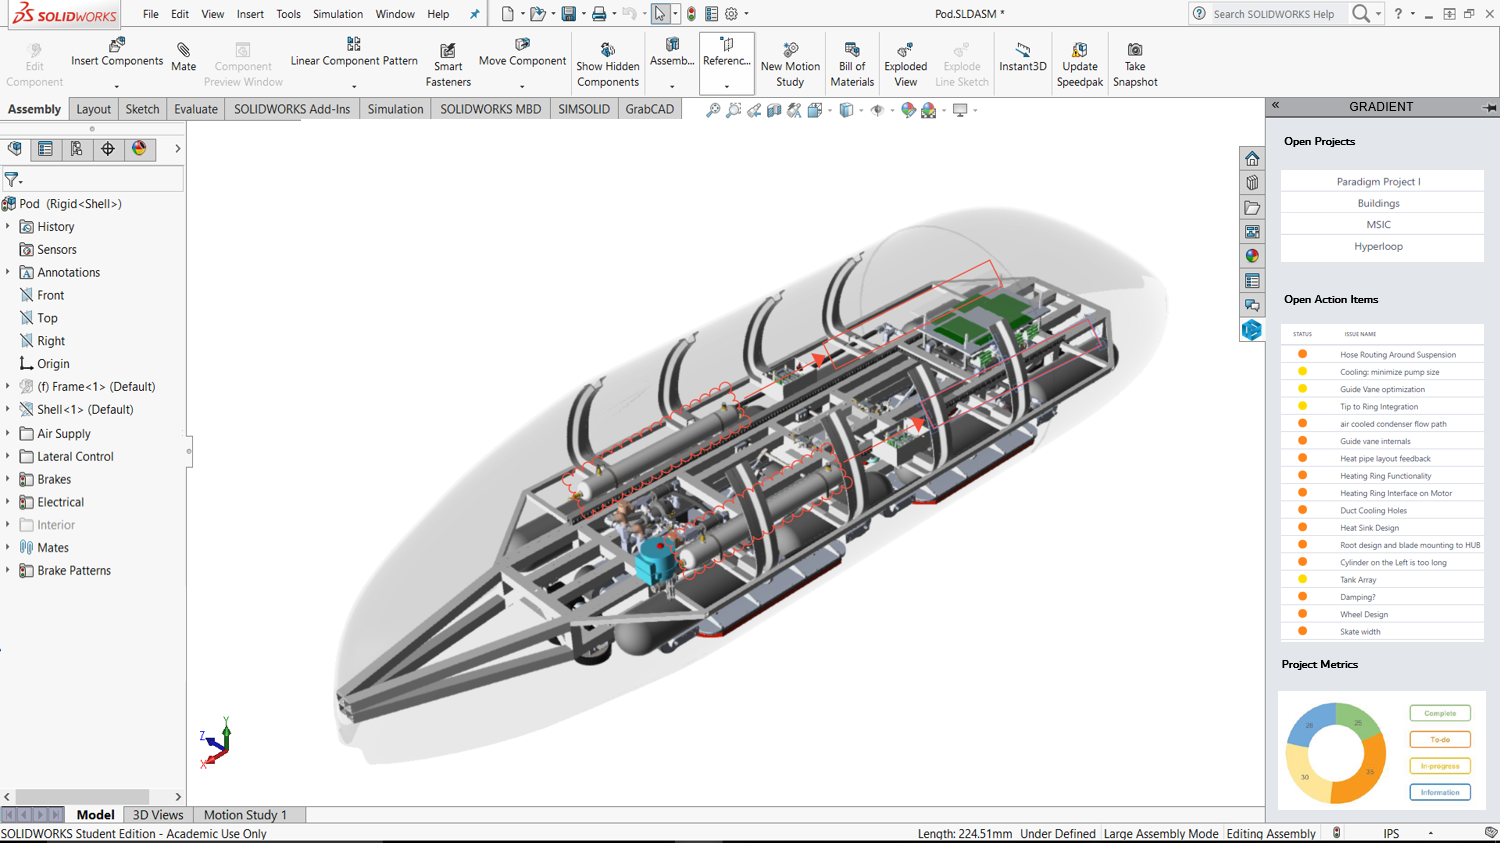The width and height of the screenshot is (1500, 843).
Task: Open the Reference geometry dropdown arrow
Action: click(x=727, y=87)
